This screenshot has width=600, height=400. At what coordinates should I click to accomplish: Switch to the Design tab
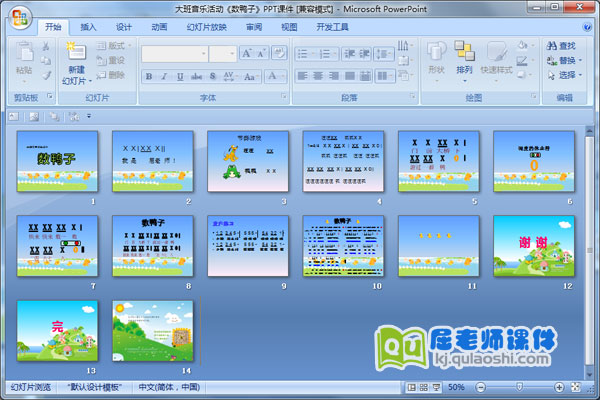pyautogui.click(x=124, y=27)
